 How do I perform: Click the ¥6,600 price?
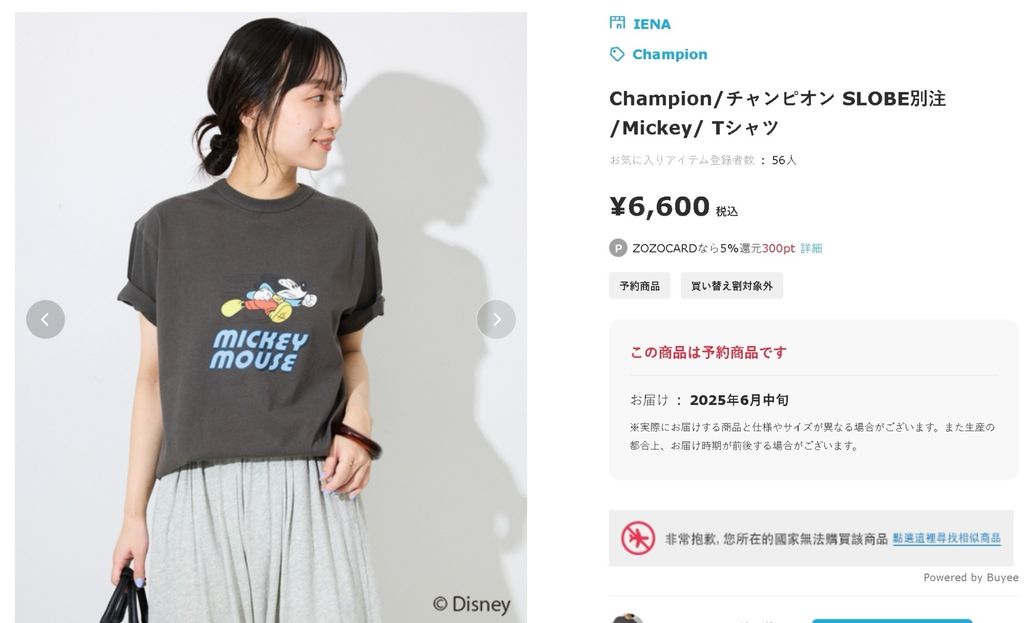pos(660,206)
